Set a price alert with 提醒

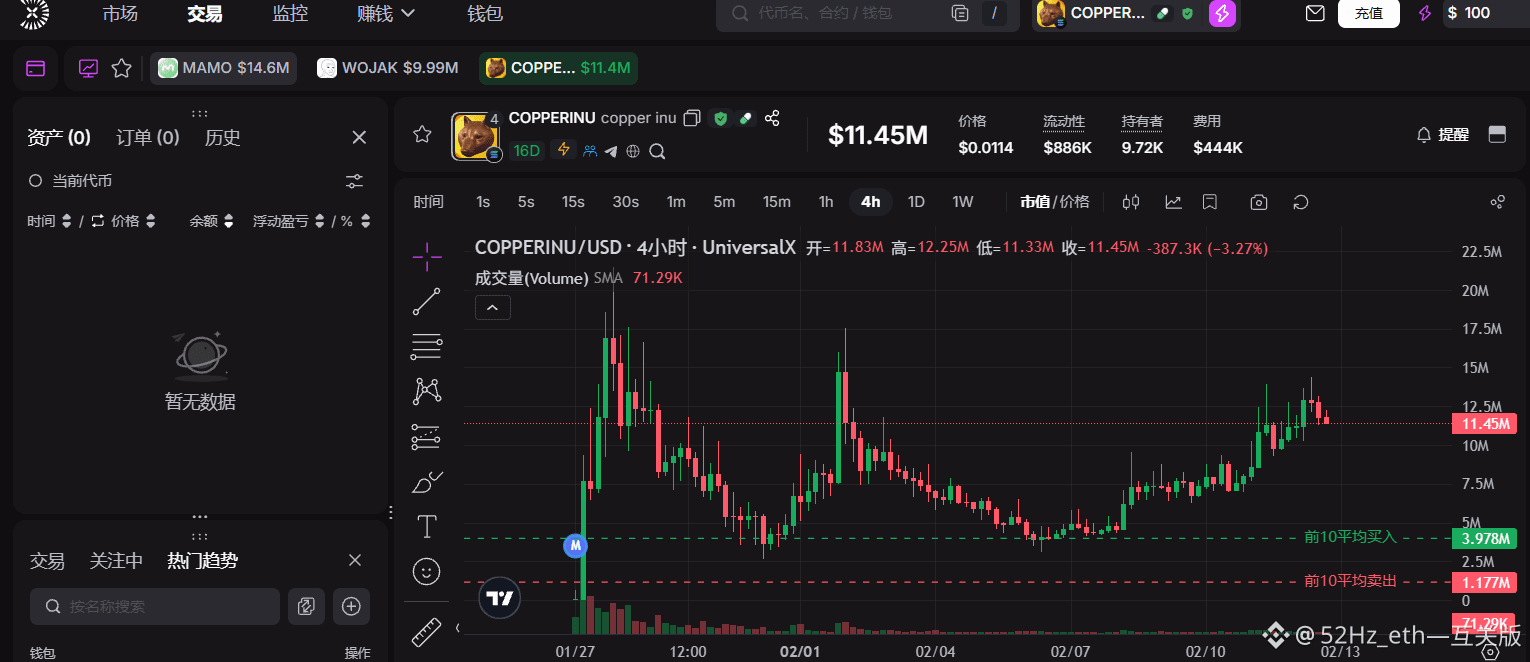click(1443, 134)
